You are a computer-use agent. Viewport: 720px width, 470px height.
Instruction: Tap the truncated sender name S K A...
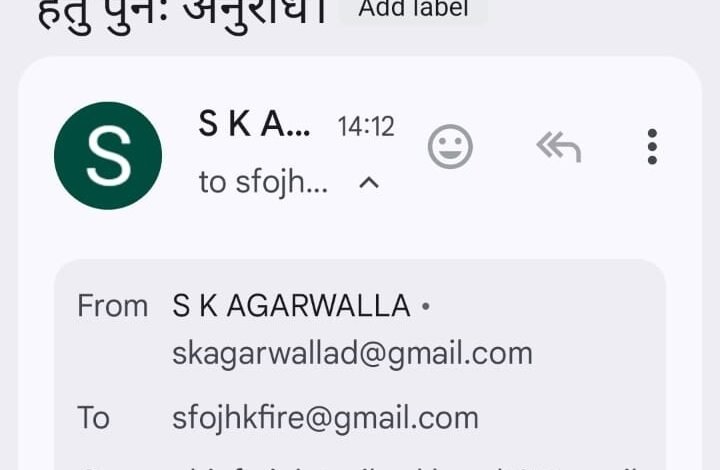[x=254, y=124]
